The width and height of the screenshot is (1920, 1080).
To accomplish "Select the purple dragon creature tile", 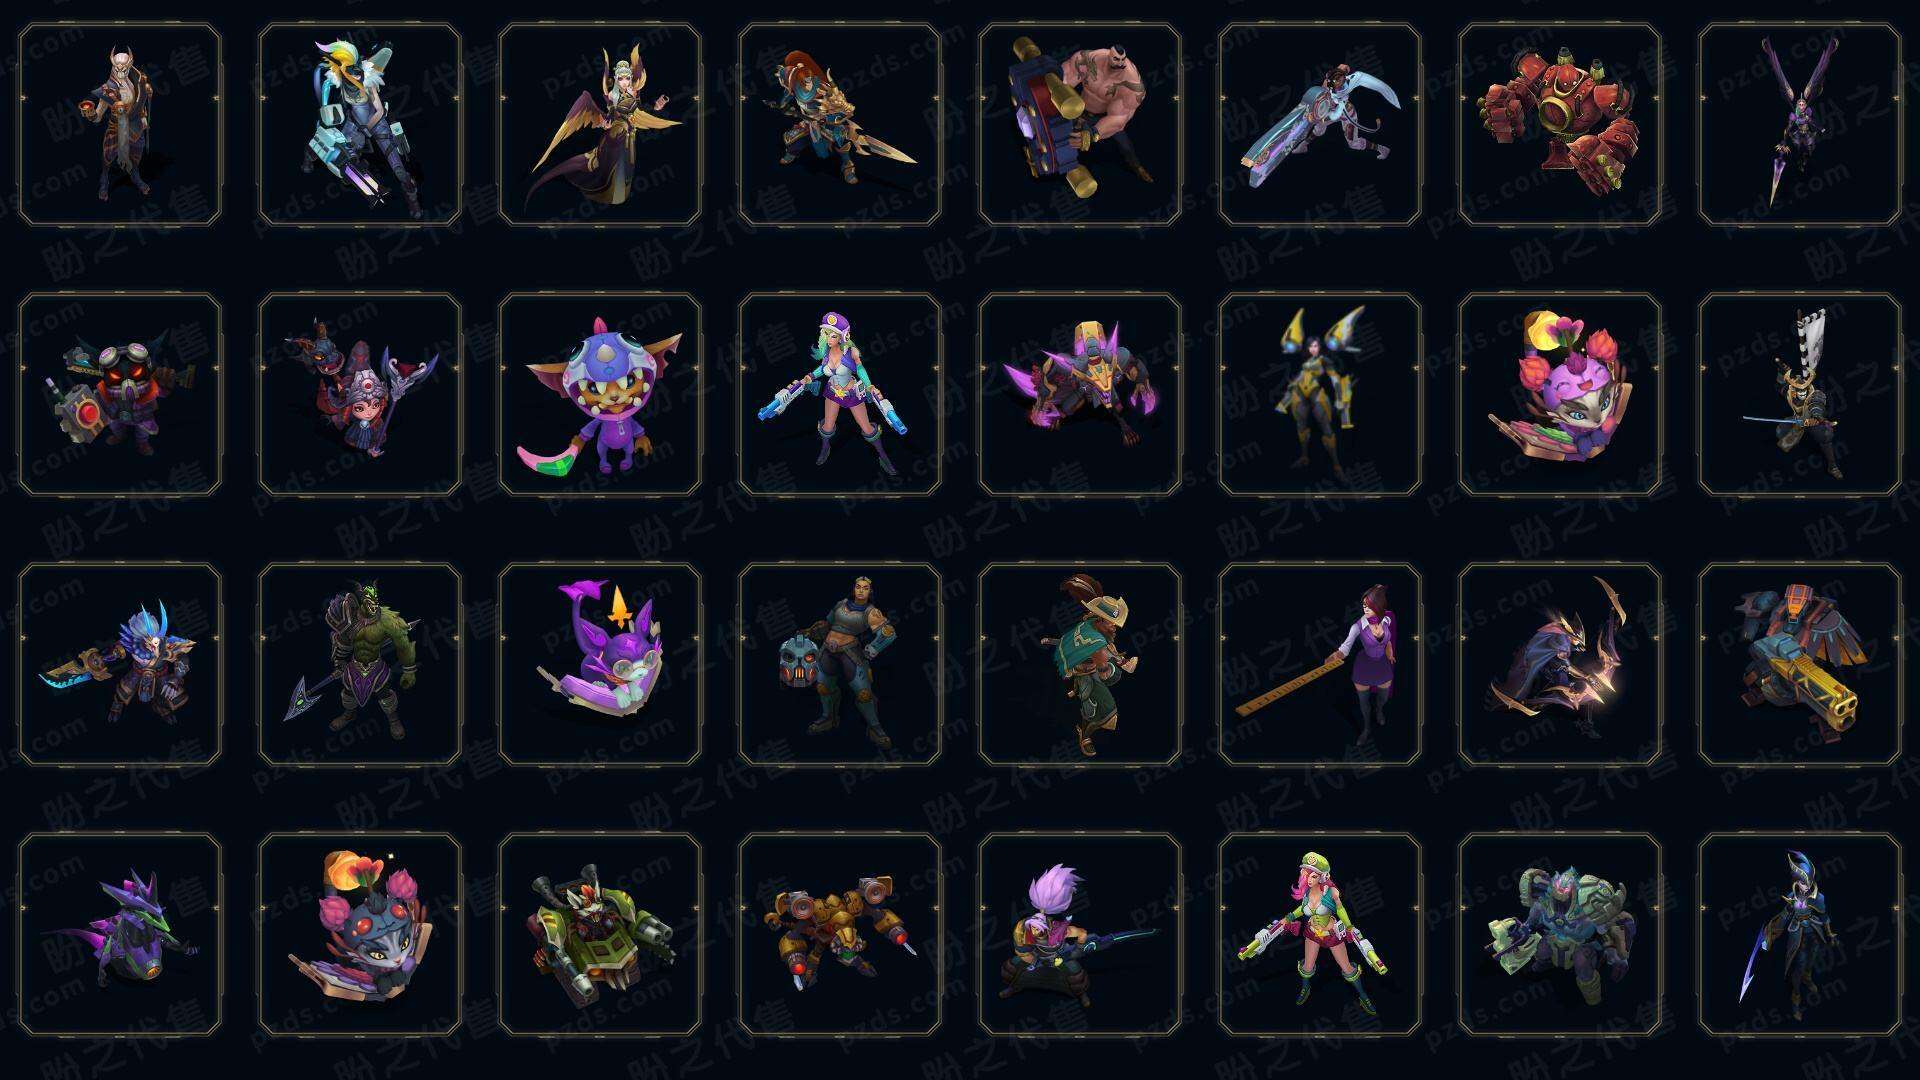I will coord(120,934).
